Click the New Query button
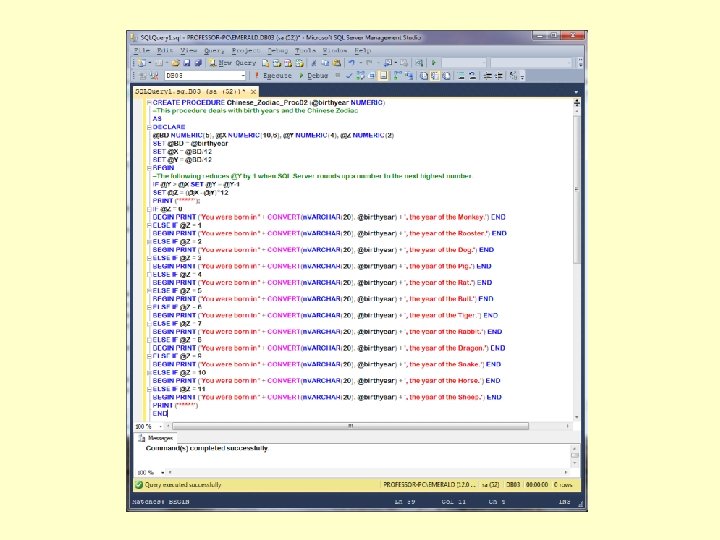This screenshot has height=540, width=720. (x=232, y=62)
